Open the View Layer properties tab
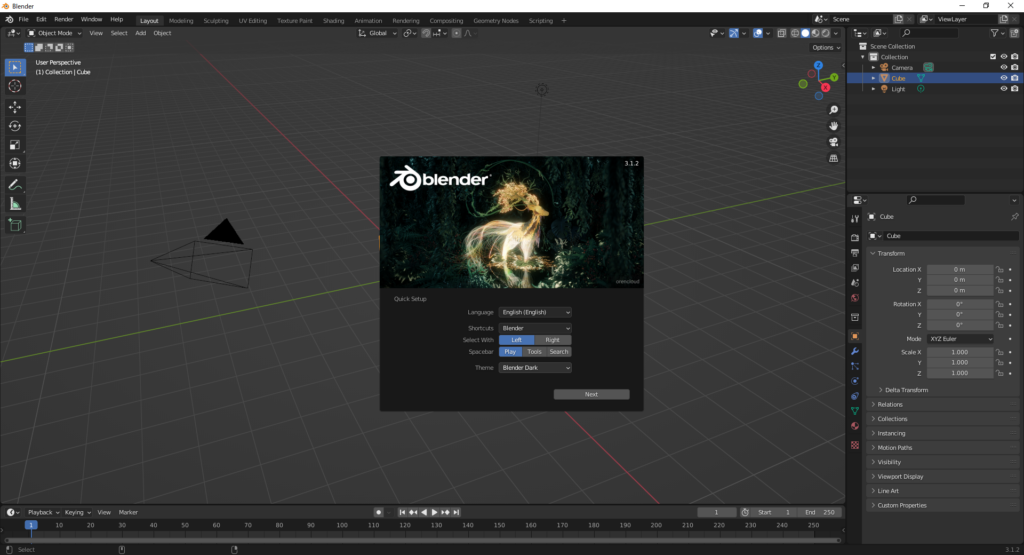1024x555 pixels. (x=855, y=268)
